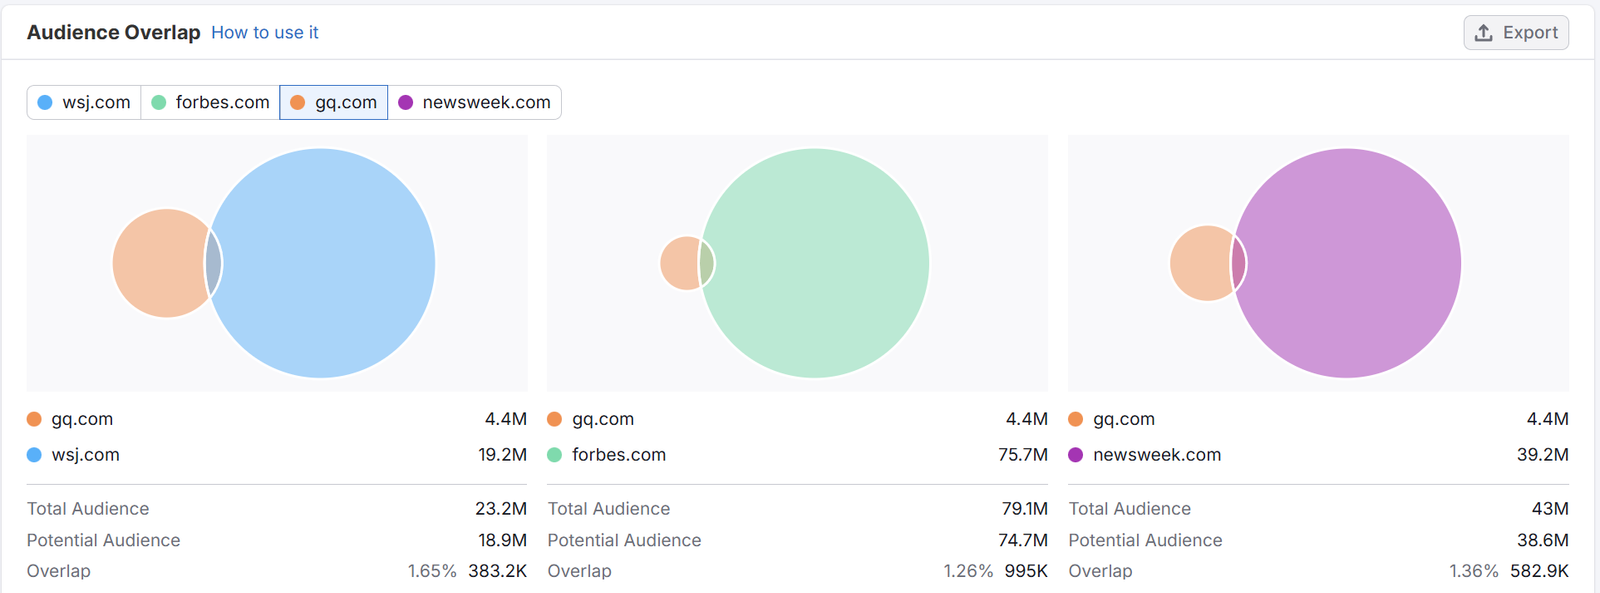Image resolution: width=1600 pixels, height=593 pixels.
Task: Select the gq.com tab
Action: point(334,102)
